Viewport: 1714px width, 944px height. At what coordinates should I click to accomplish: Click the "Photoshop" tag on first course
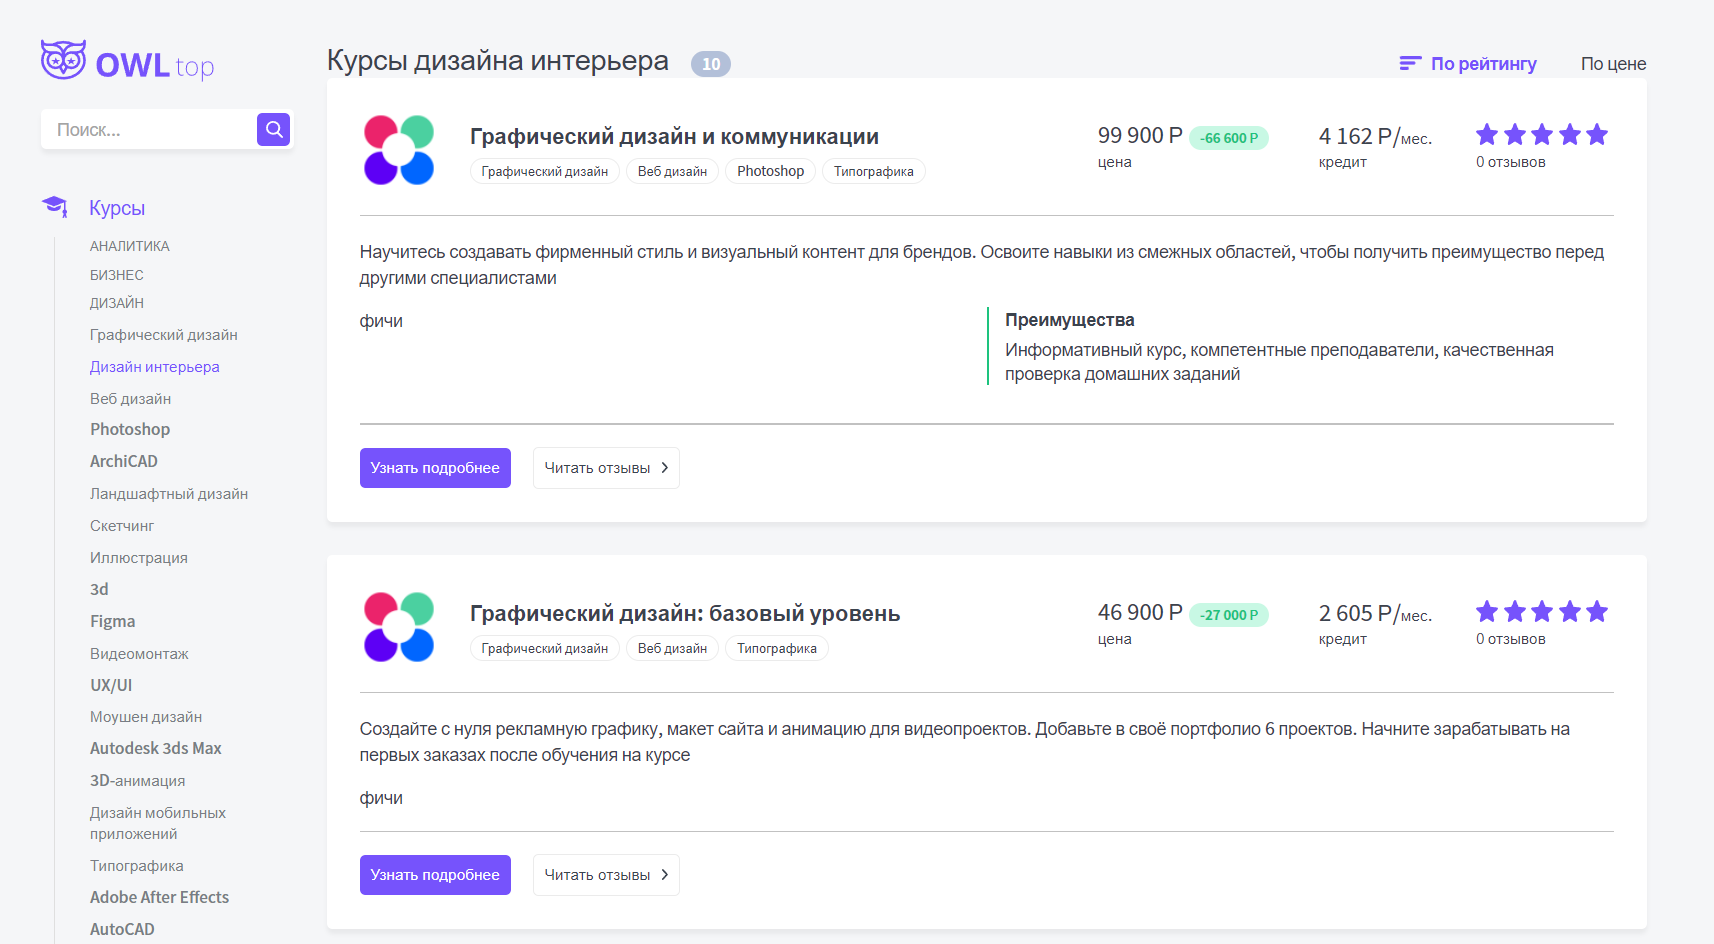770,171
